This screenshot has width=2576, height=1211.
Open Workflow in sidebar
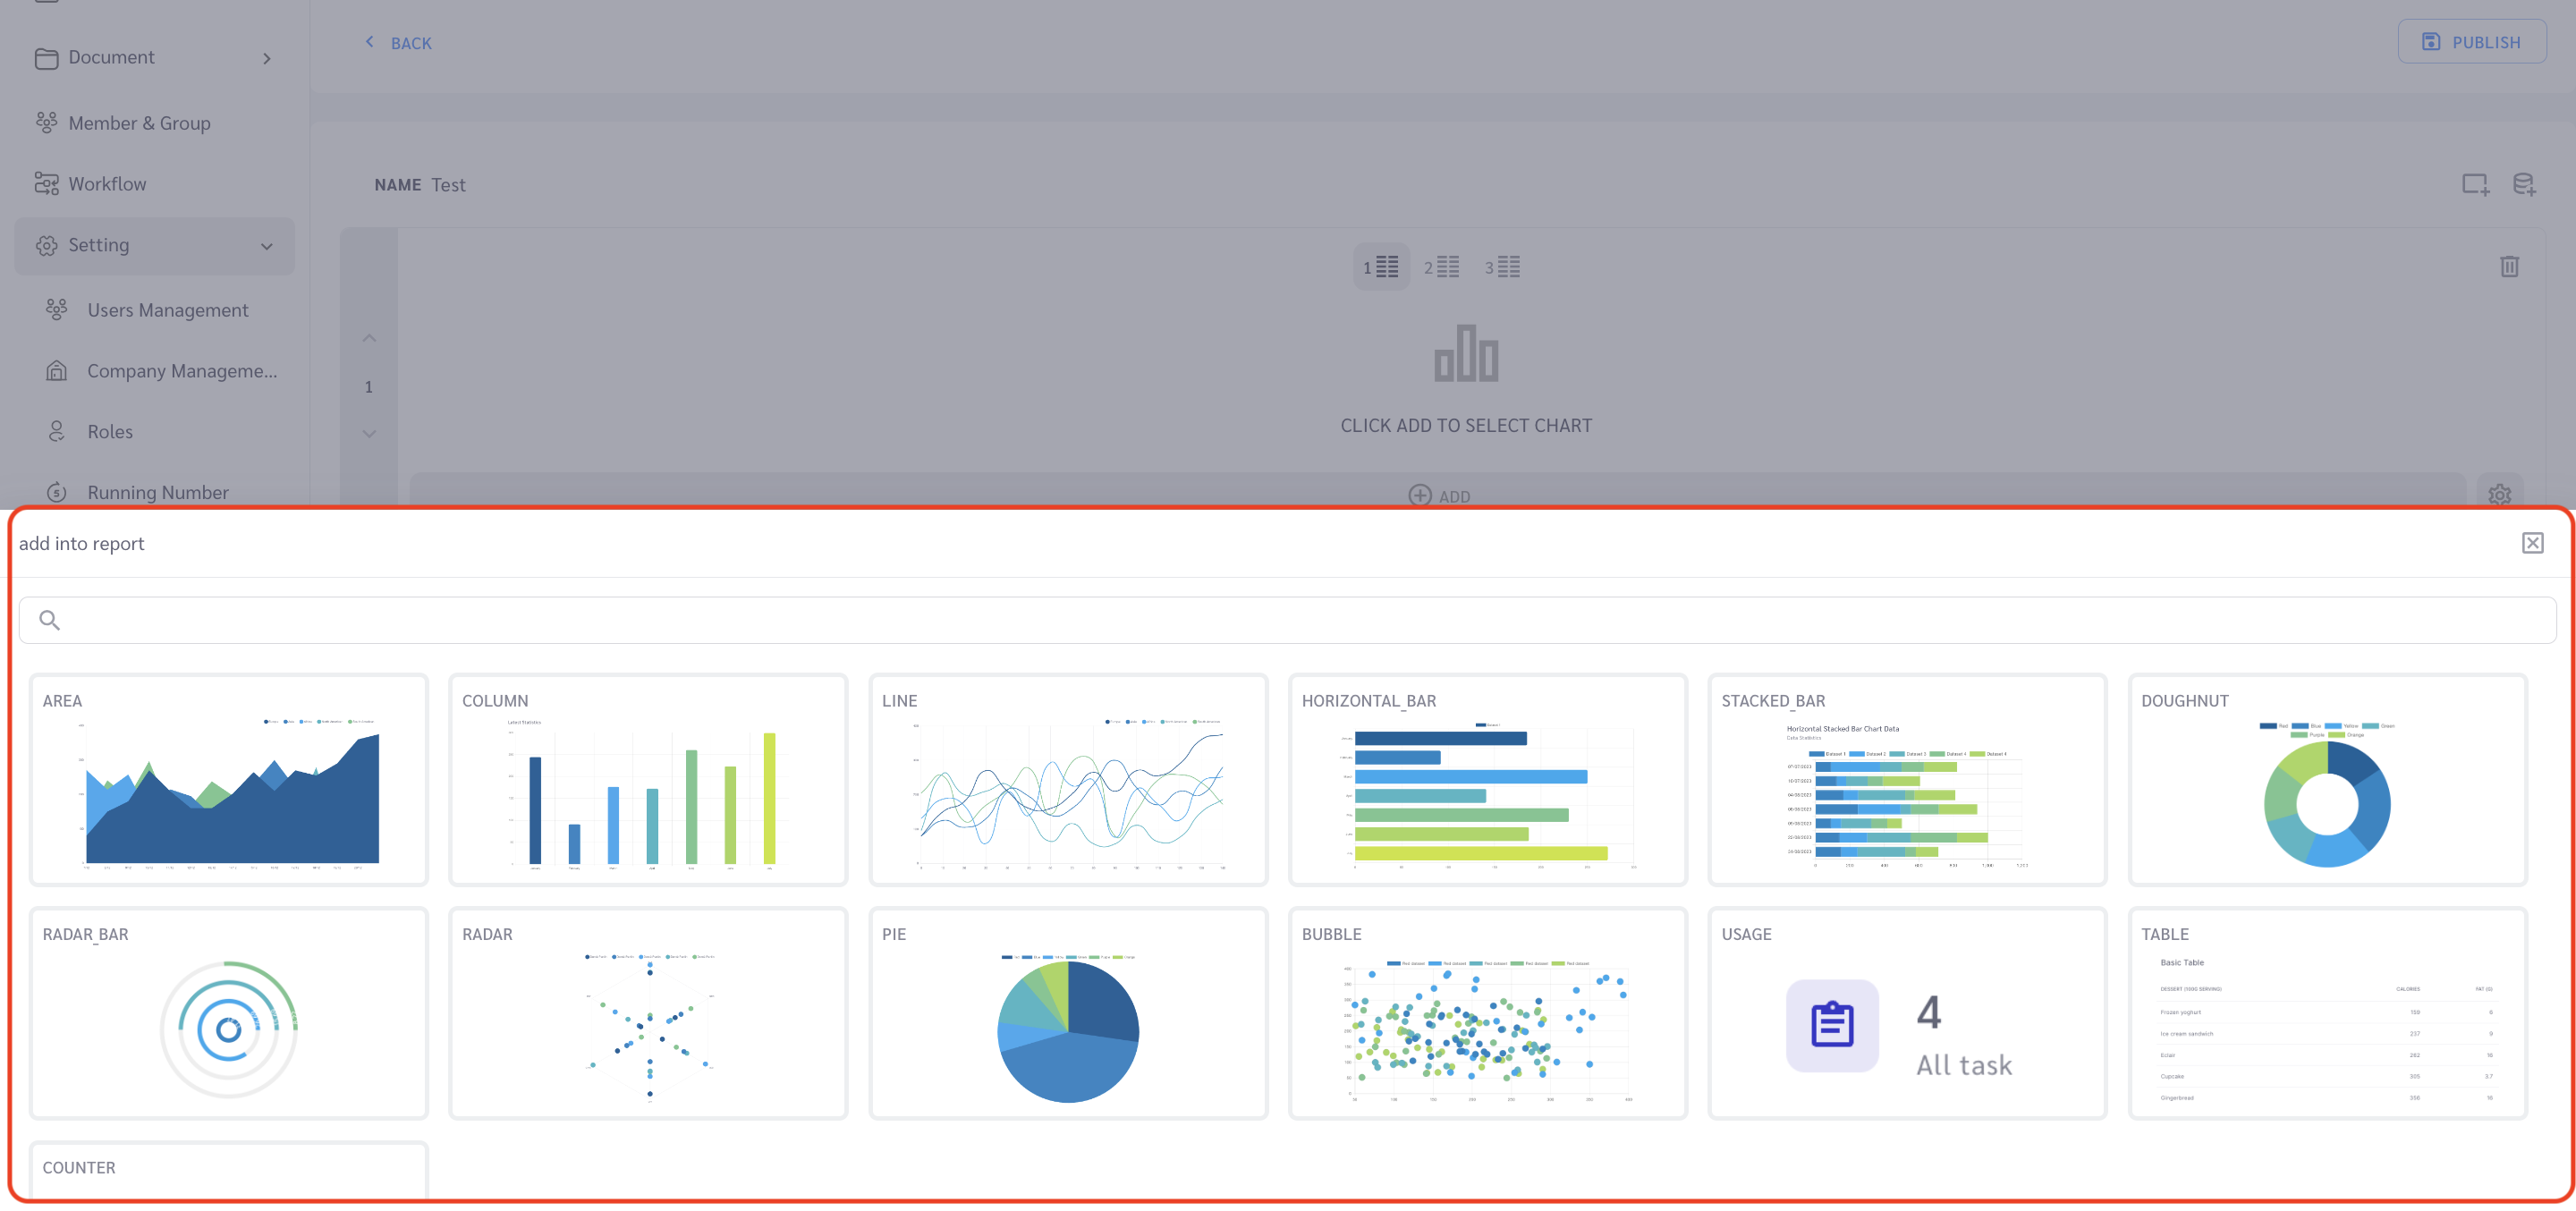(x=154, y=184)
